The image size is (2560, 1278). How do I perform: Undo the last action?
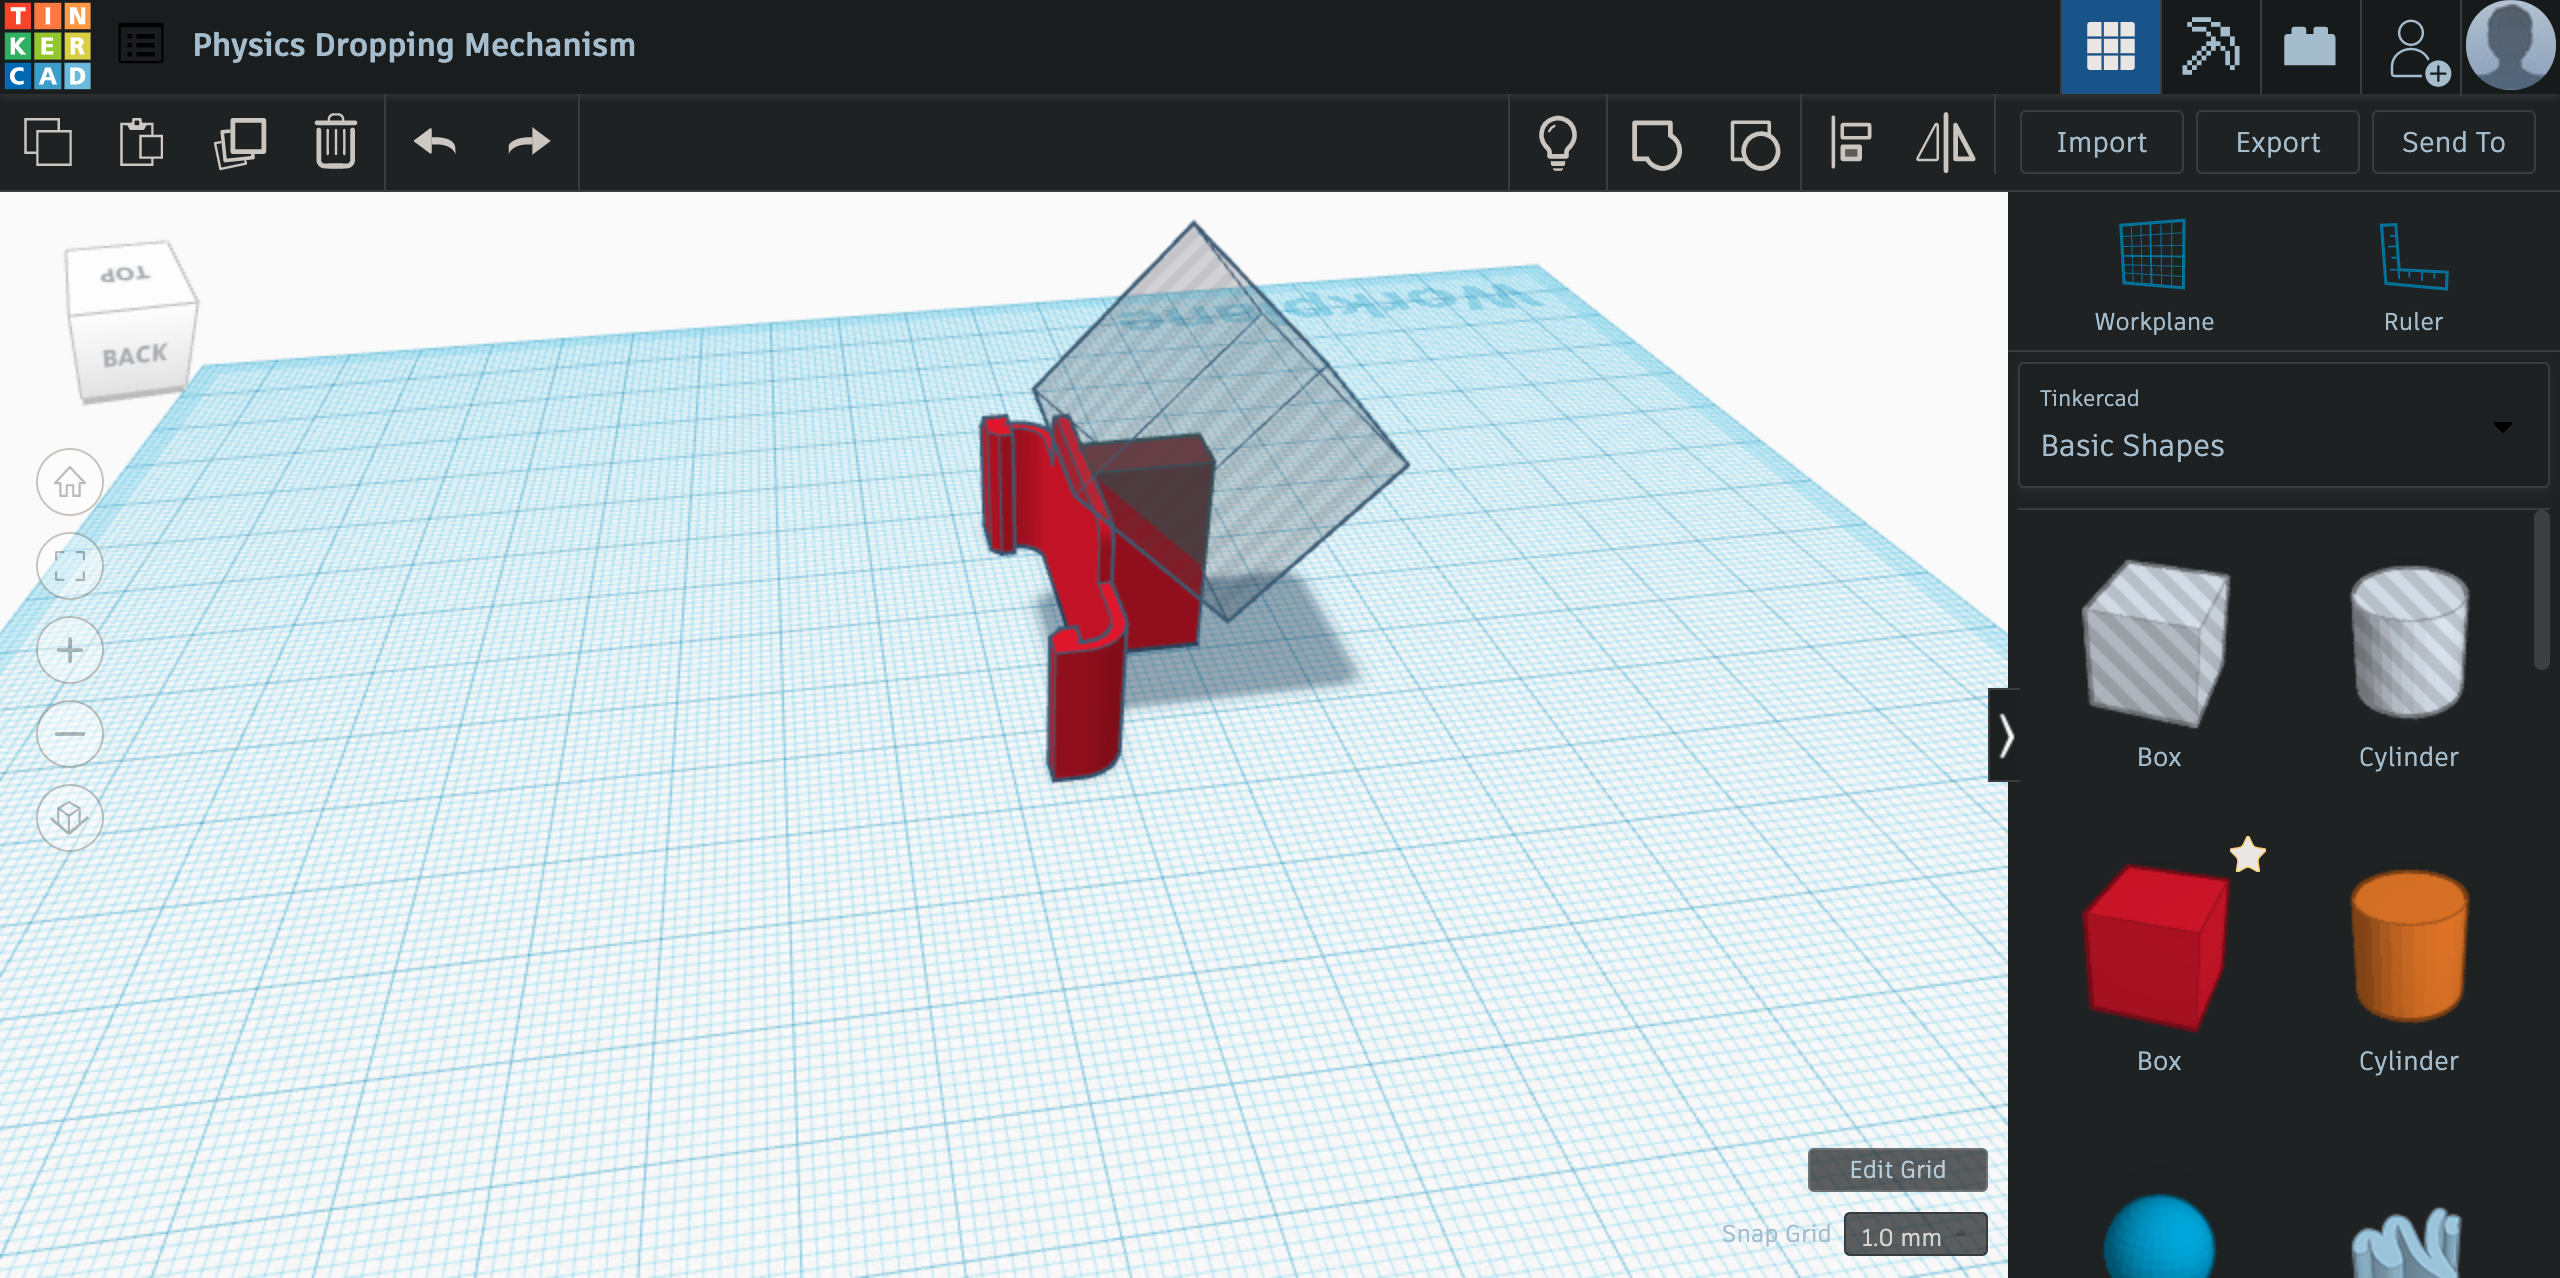pos(435,142)
